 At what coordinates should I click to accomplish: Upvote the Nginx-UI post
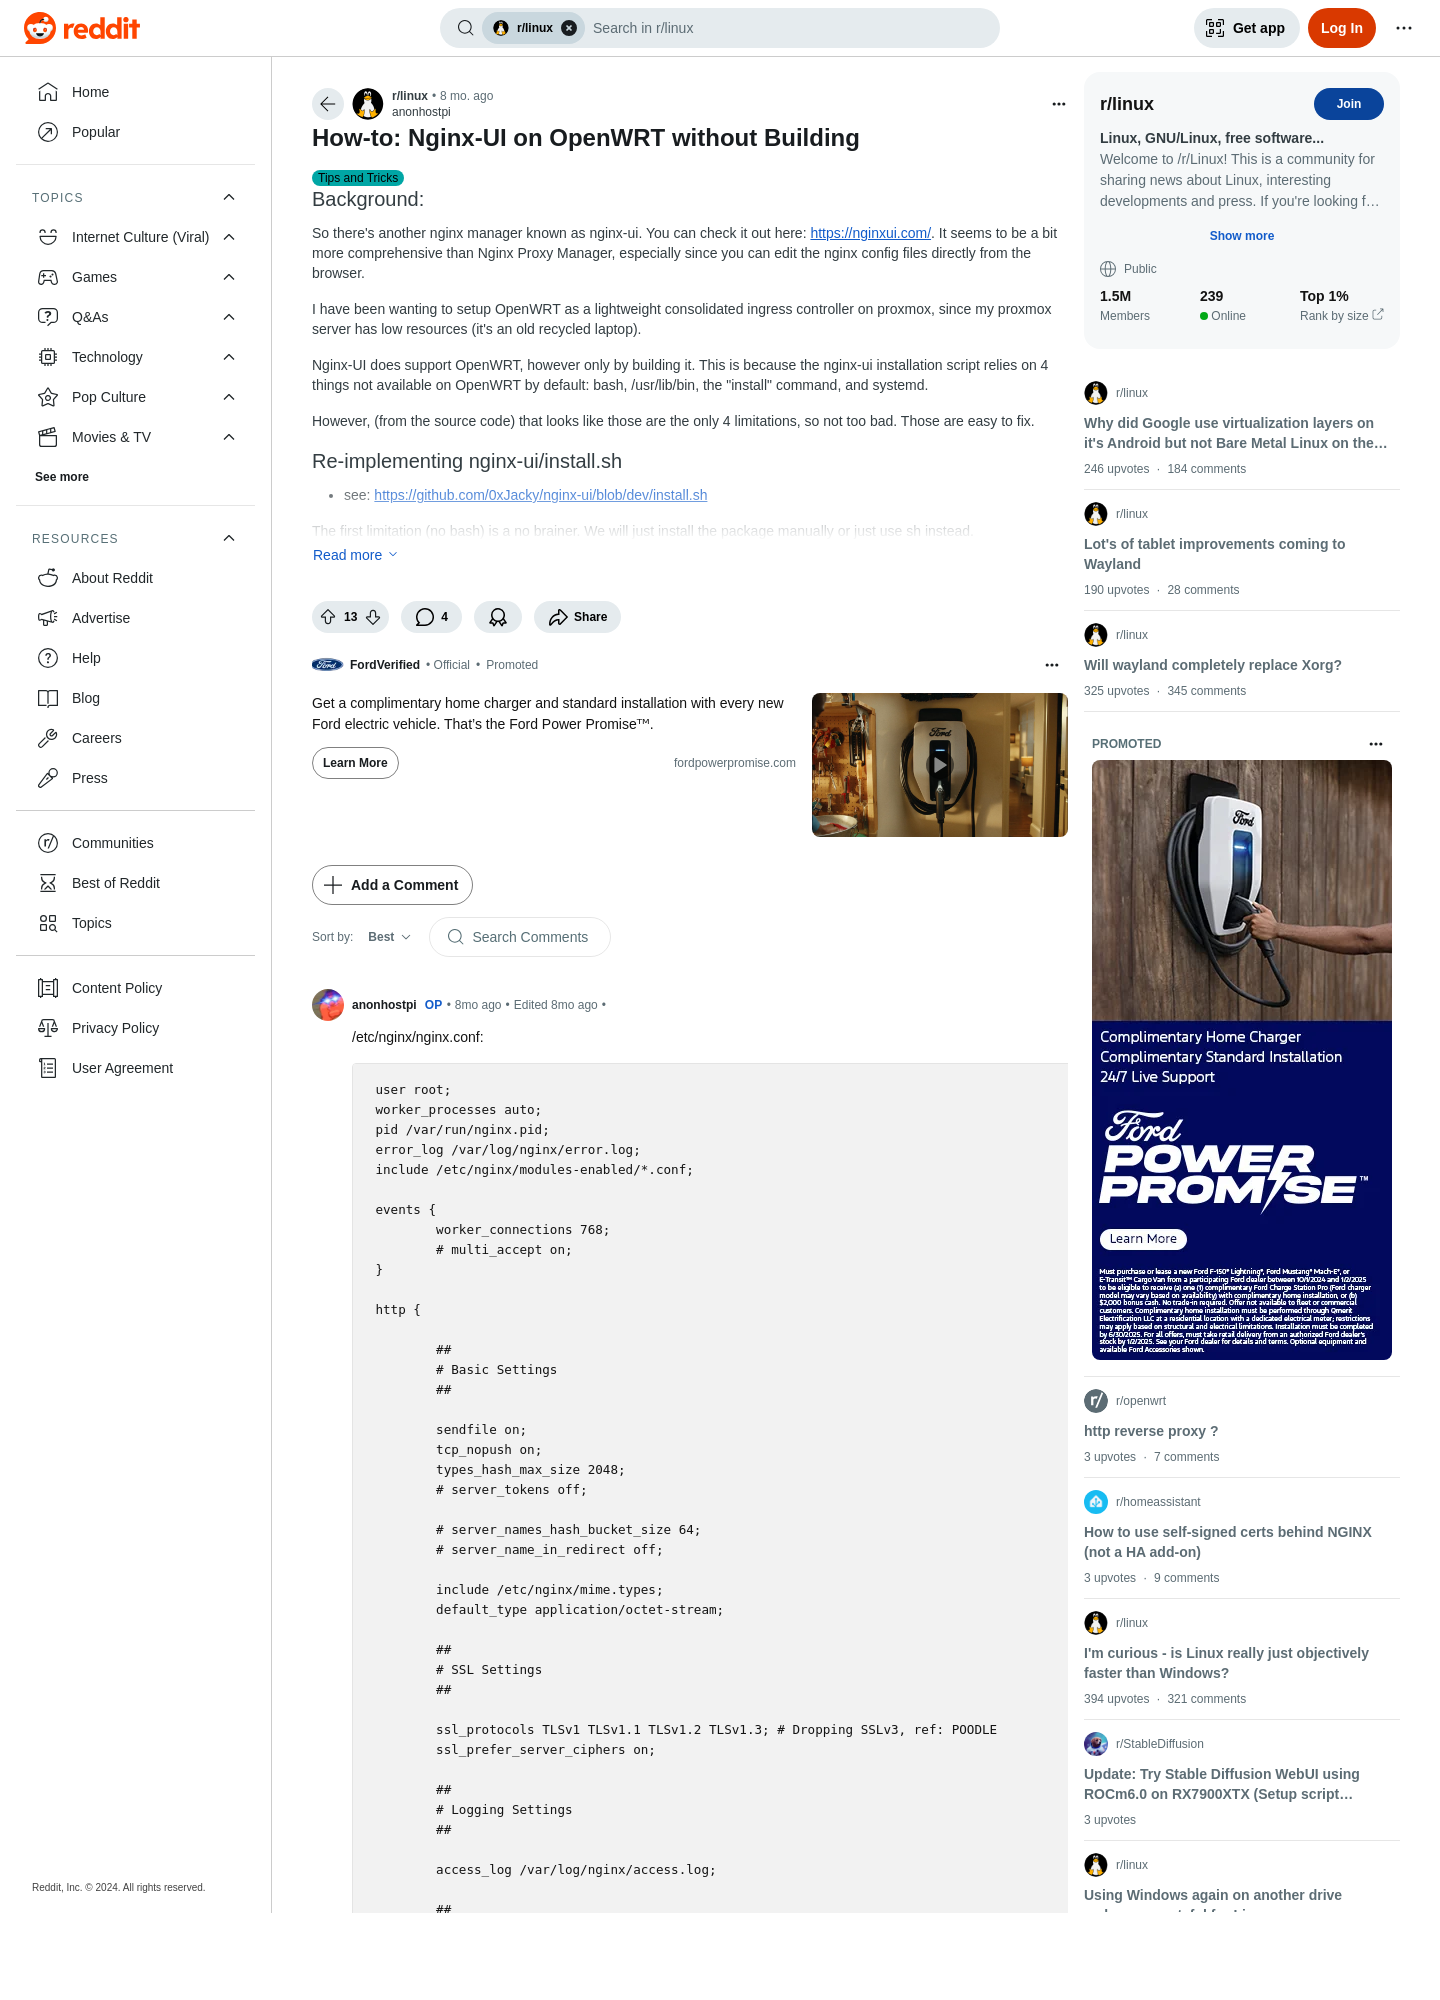[x=328, y=617]
